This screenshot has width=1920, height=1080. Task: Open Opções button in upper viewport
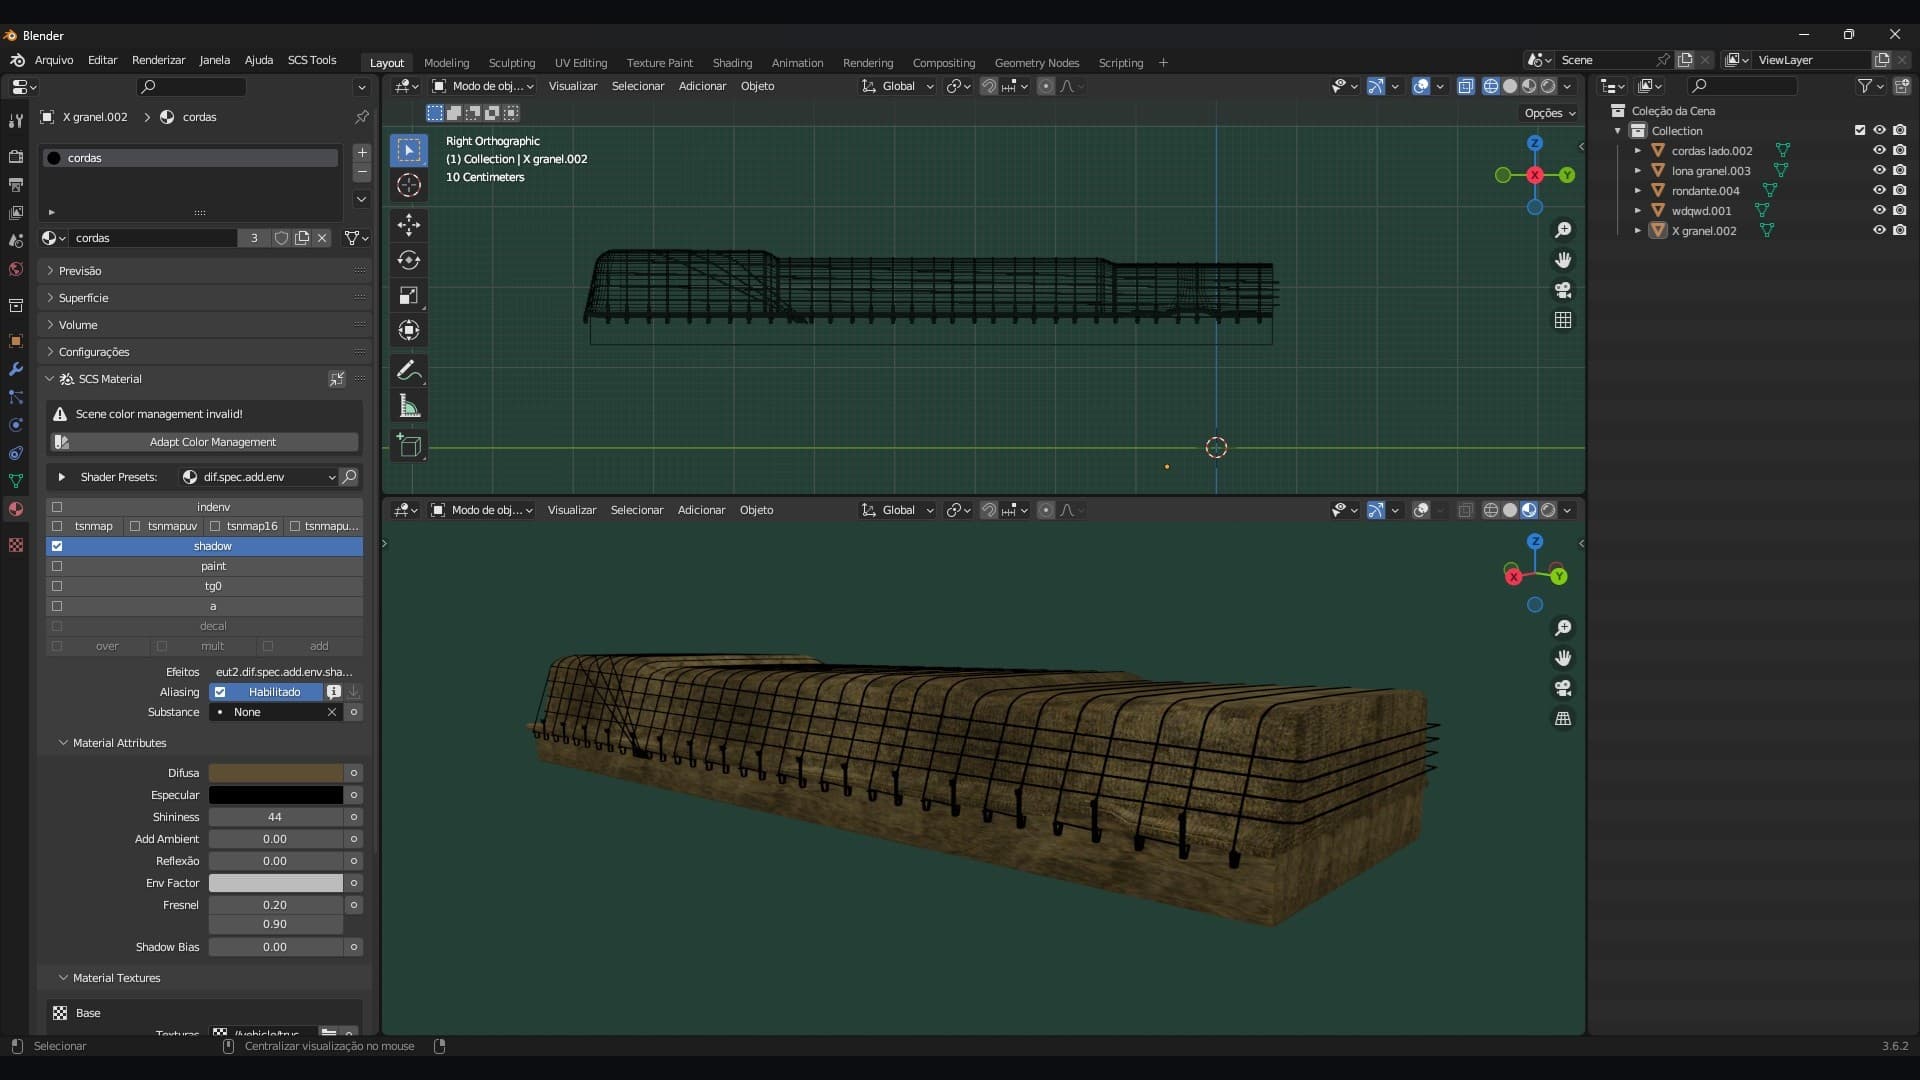pyautogui.click(x=1550, y=113)
